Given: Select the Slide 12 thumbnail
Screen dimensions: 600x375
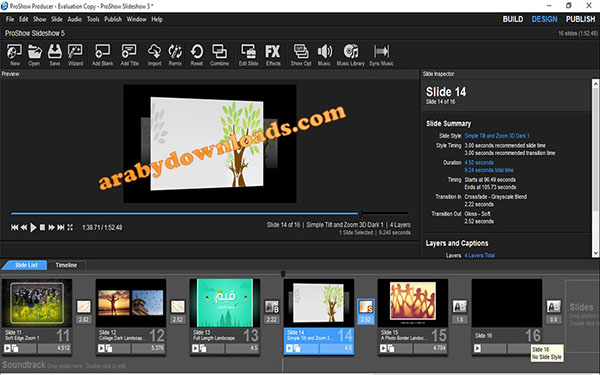Looking at the screenshot, I should [131, 303].
